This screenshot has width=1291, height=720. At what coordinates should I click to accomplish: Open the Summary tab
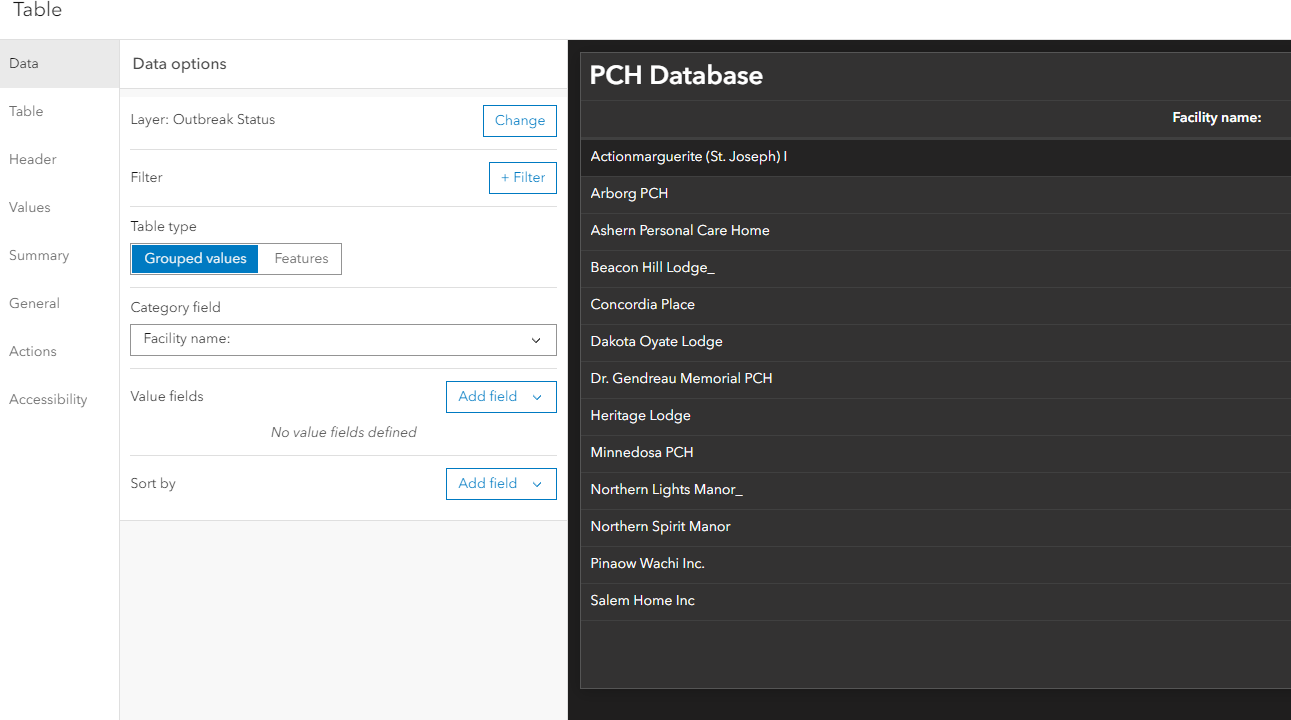(x=59, y=255)
